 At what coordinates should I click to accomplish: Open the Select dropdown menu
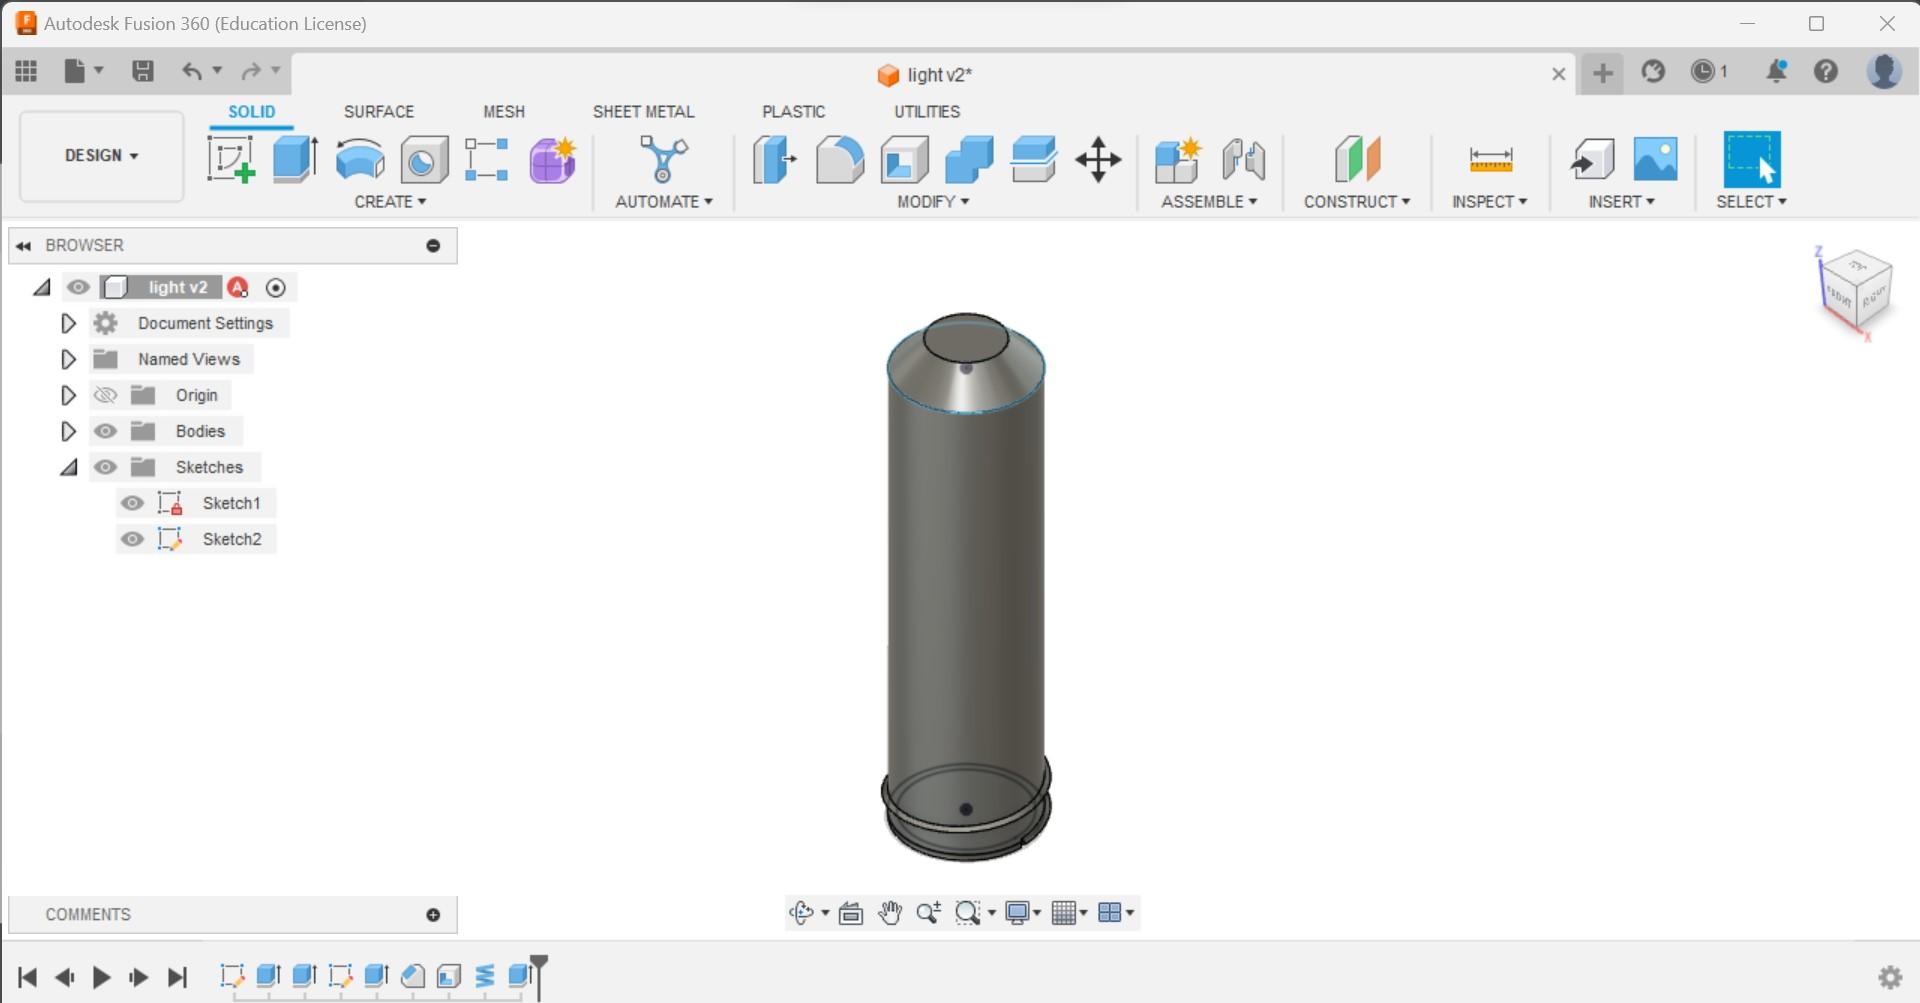pyautogui.click(x=1751, y=201)
